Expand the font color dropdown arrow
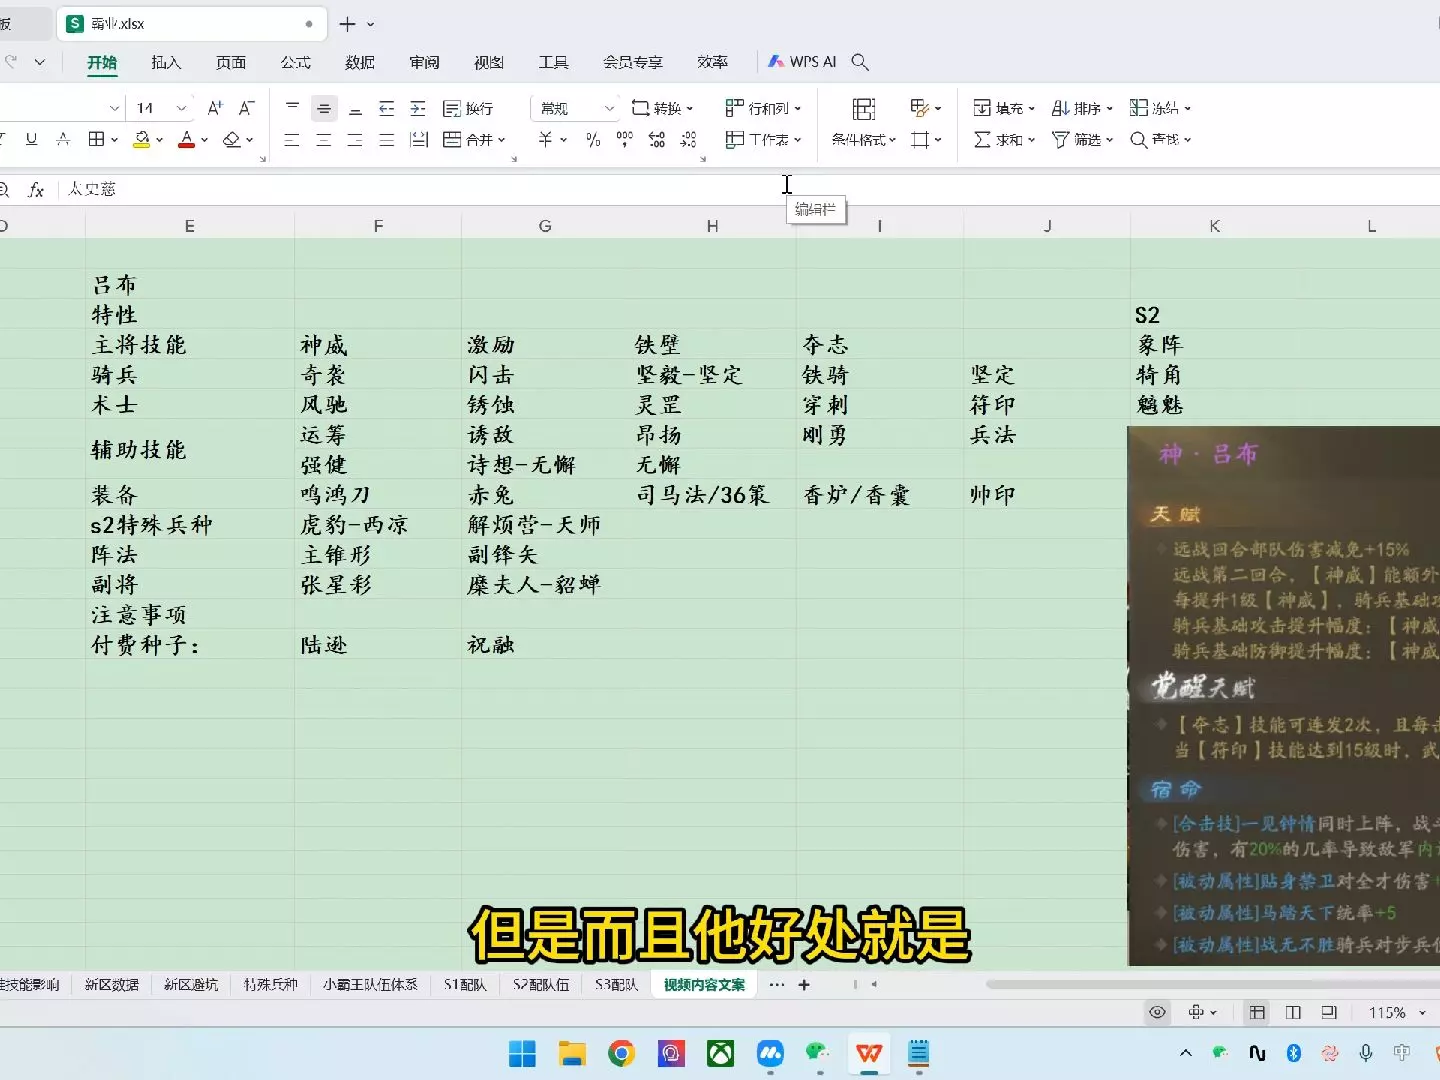This screenshot has height=1080, width=1440. click(x=204, y=140)
